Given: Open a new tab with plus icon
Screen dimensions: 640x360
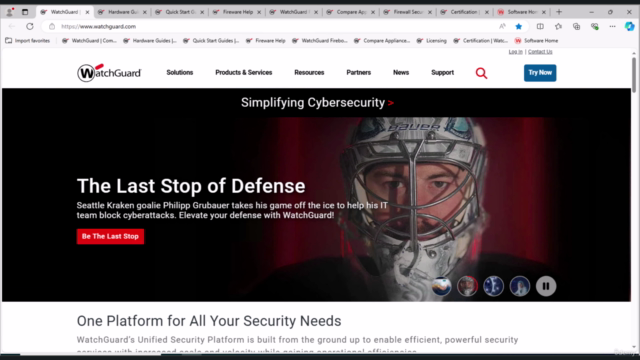Looking at the screenshot, I should pyautogui.click(x=559, y=12).
